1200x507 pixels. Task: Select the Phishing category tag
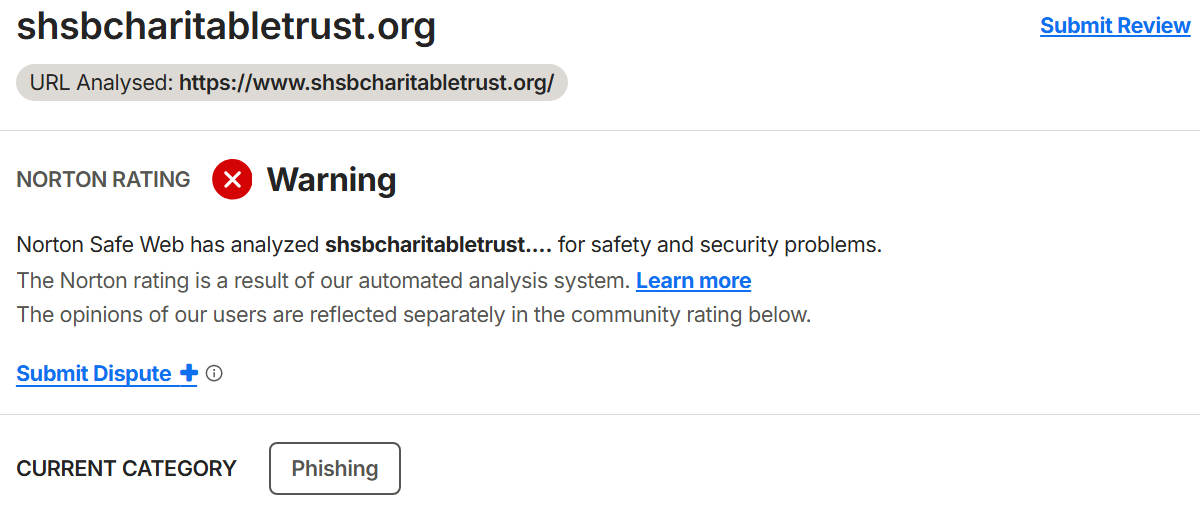pos(335,468)
